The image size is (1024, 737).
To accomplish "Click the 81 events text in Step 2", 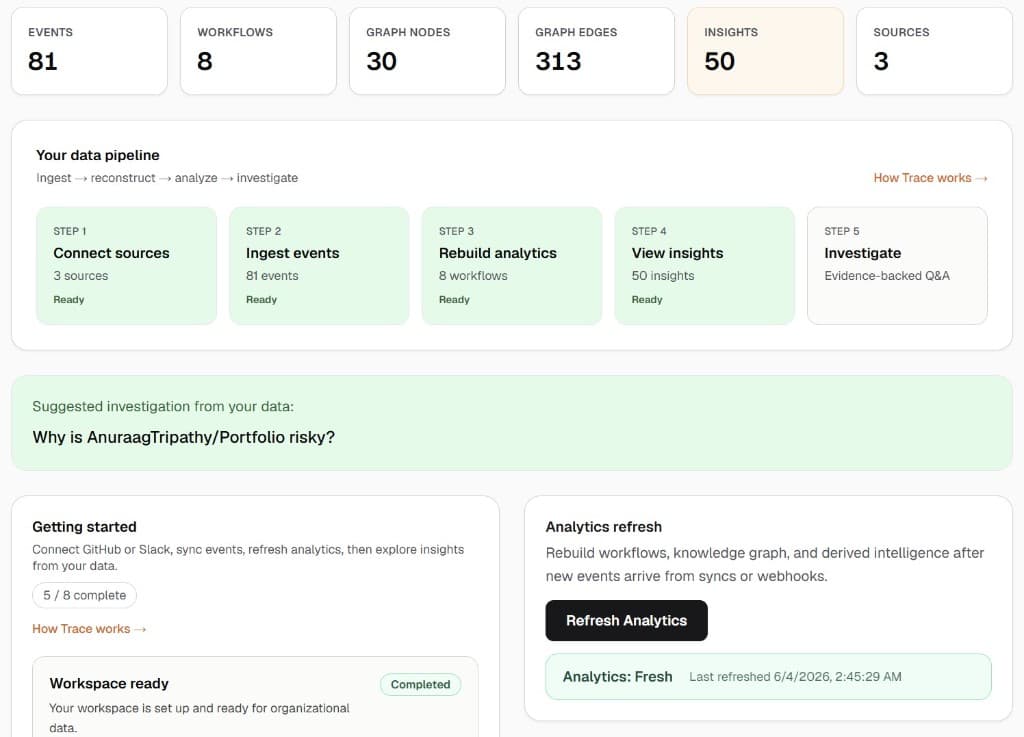I will pyautogui.click(x=272, y=275).
